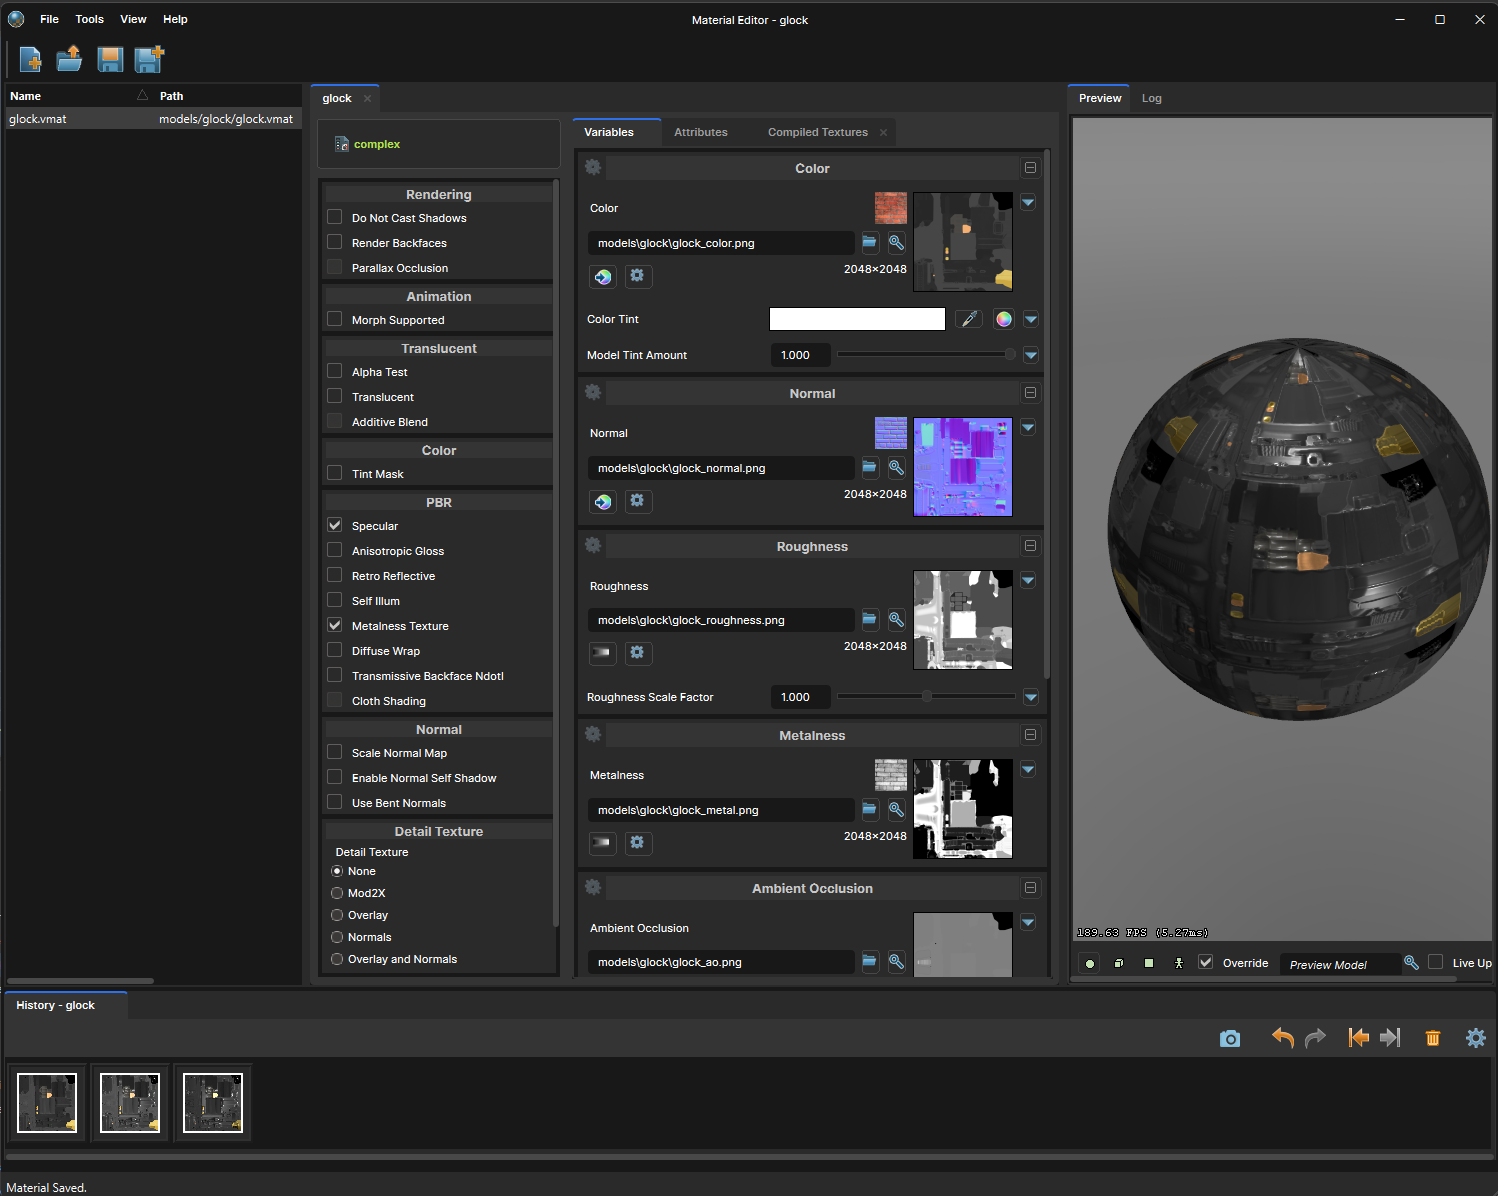Uncheck the Override option
This screenshot has width=1498, height=1196.
[x=1206, y=962]
